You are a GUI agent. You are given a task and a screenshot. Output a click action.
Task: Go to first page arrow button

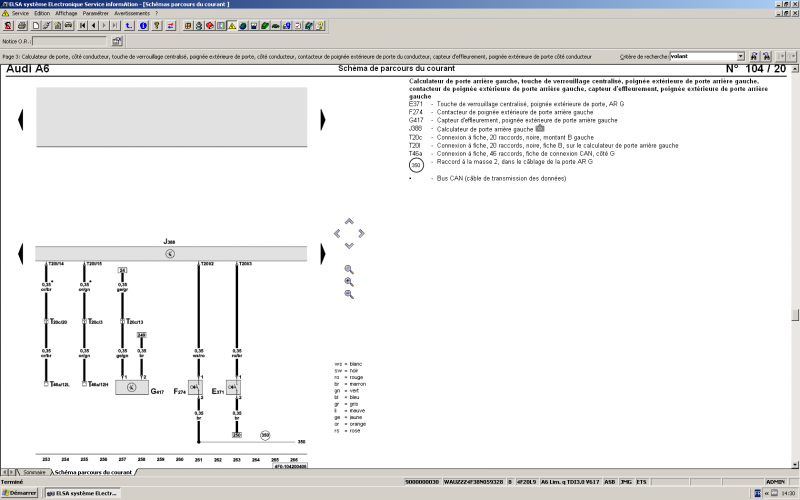pyautogui.click(x=83, y=26)
